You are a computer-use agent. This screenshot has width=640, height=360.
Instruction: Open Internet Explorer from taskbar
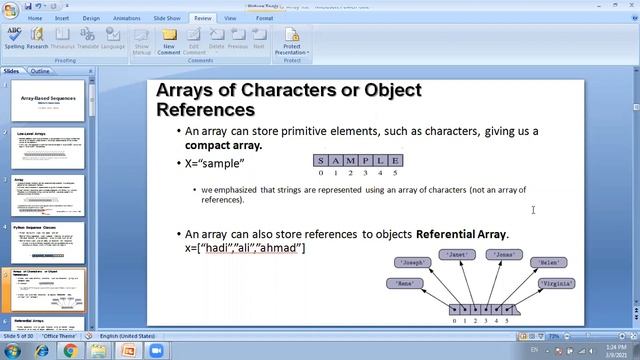click(x=41, y=351)
